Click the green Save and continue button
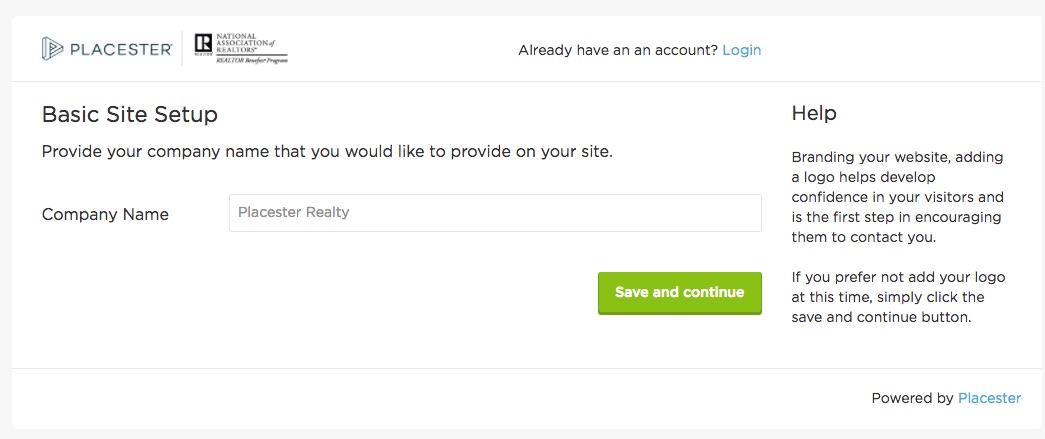Image resolution: width=1045 pixels, height=439 pixels. (679, 293)
